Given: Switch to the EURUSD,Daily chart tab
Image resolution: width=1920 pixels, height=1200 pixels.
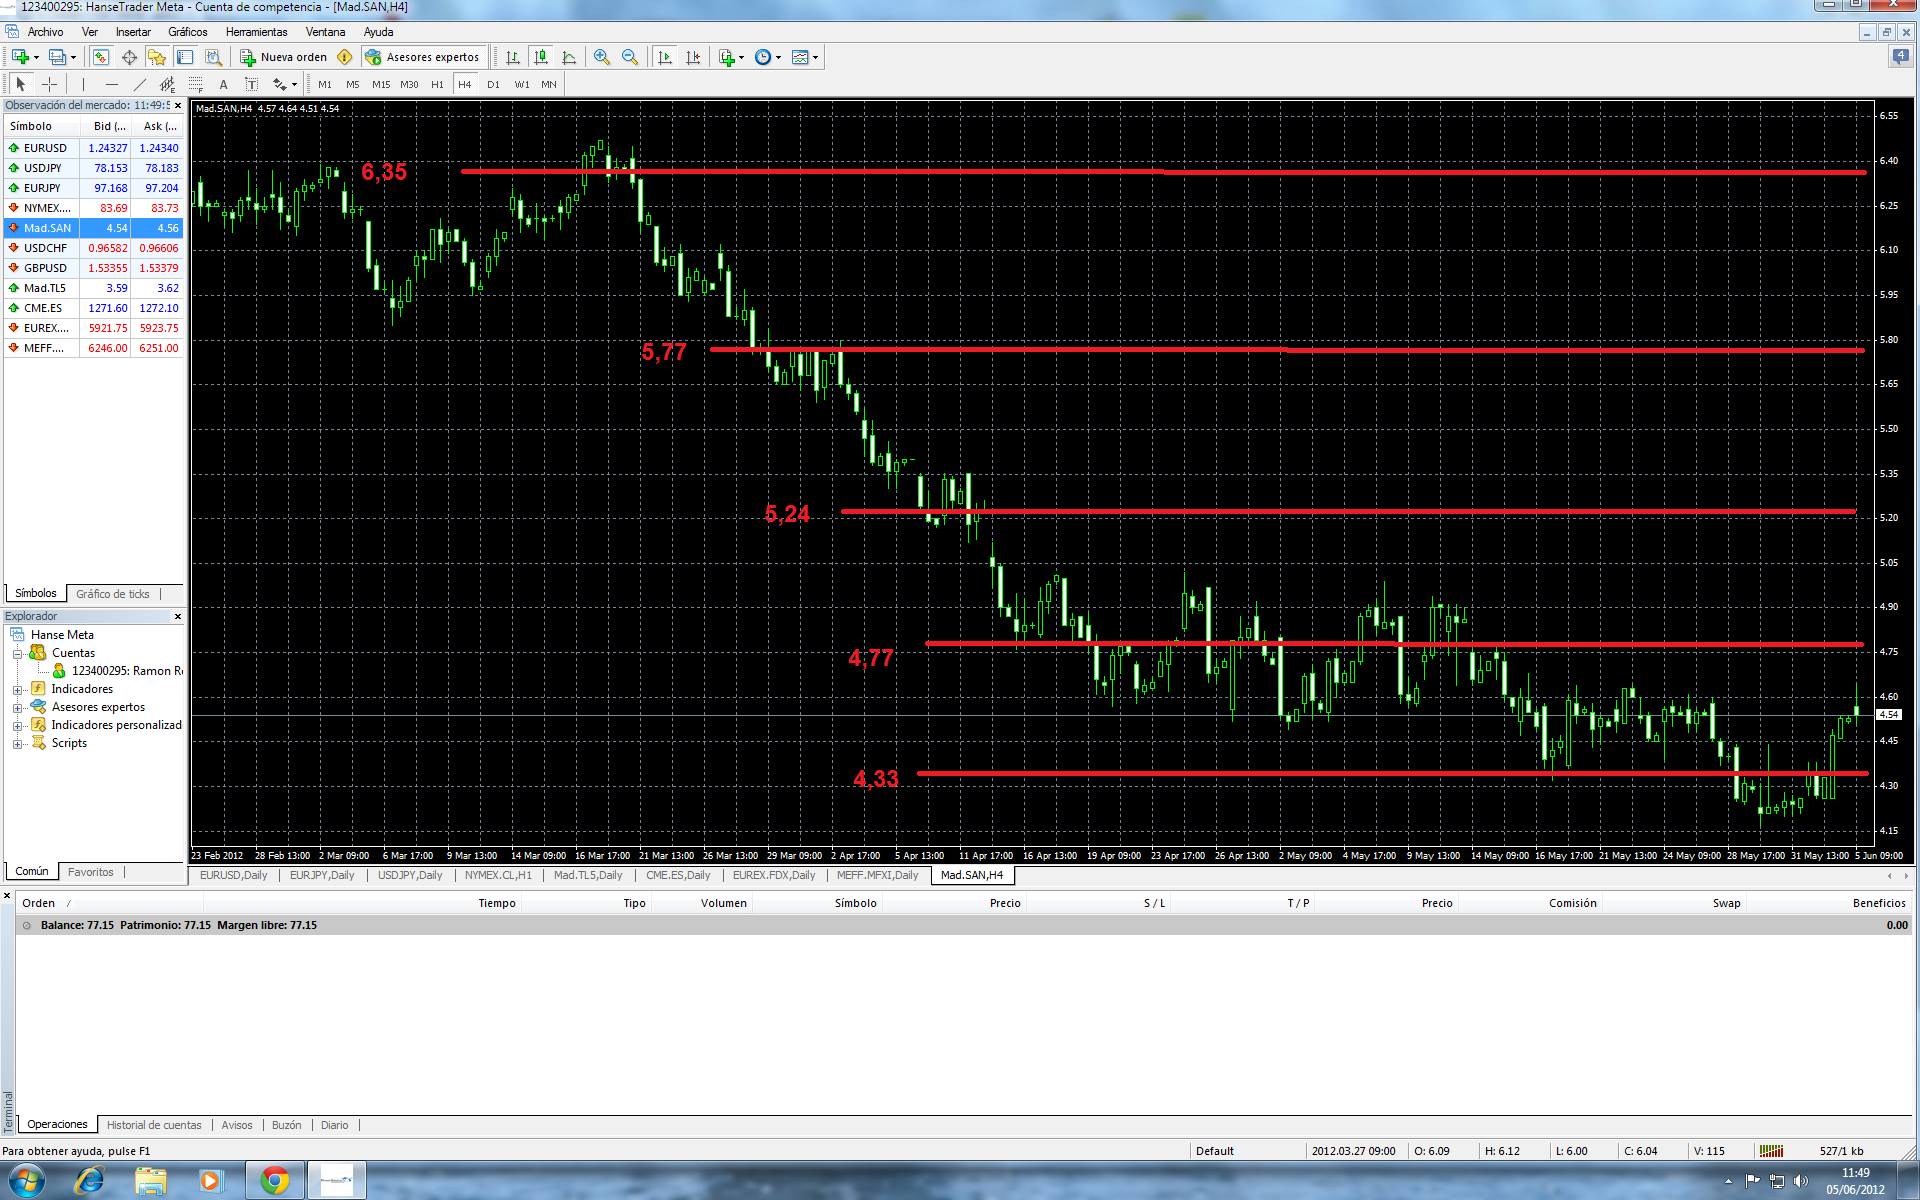Looking at the screenshot, I should (x=233, y=875).
